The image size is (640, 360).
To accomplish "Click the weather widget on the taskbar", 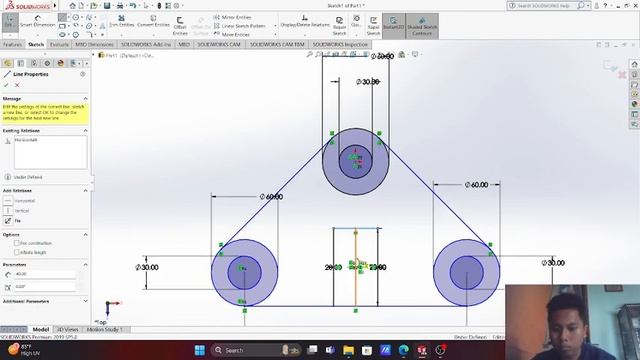I will [x=24, y=350].
